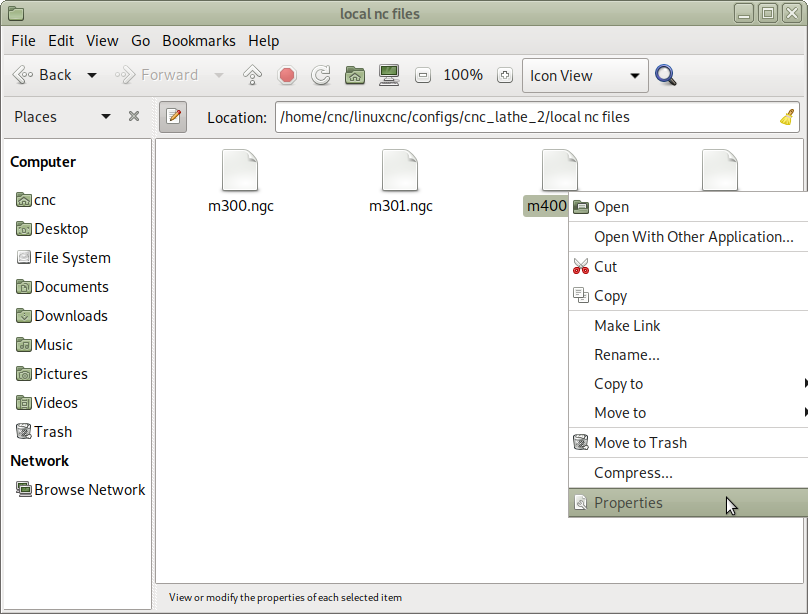
Task: Open the Edit menu
Action: [x=61, y=41]
